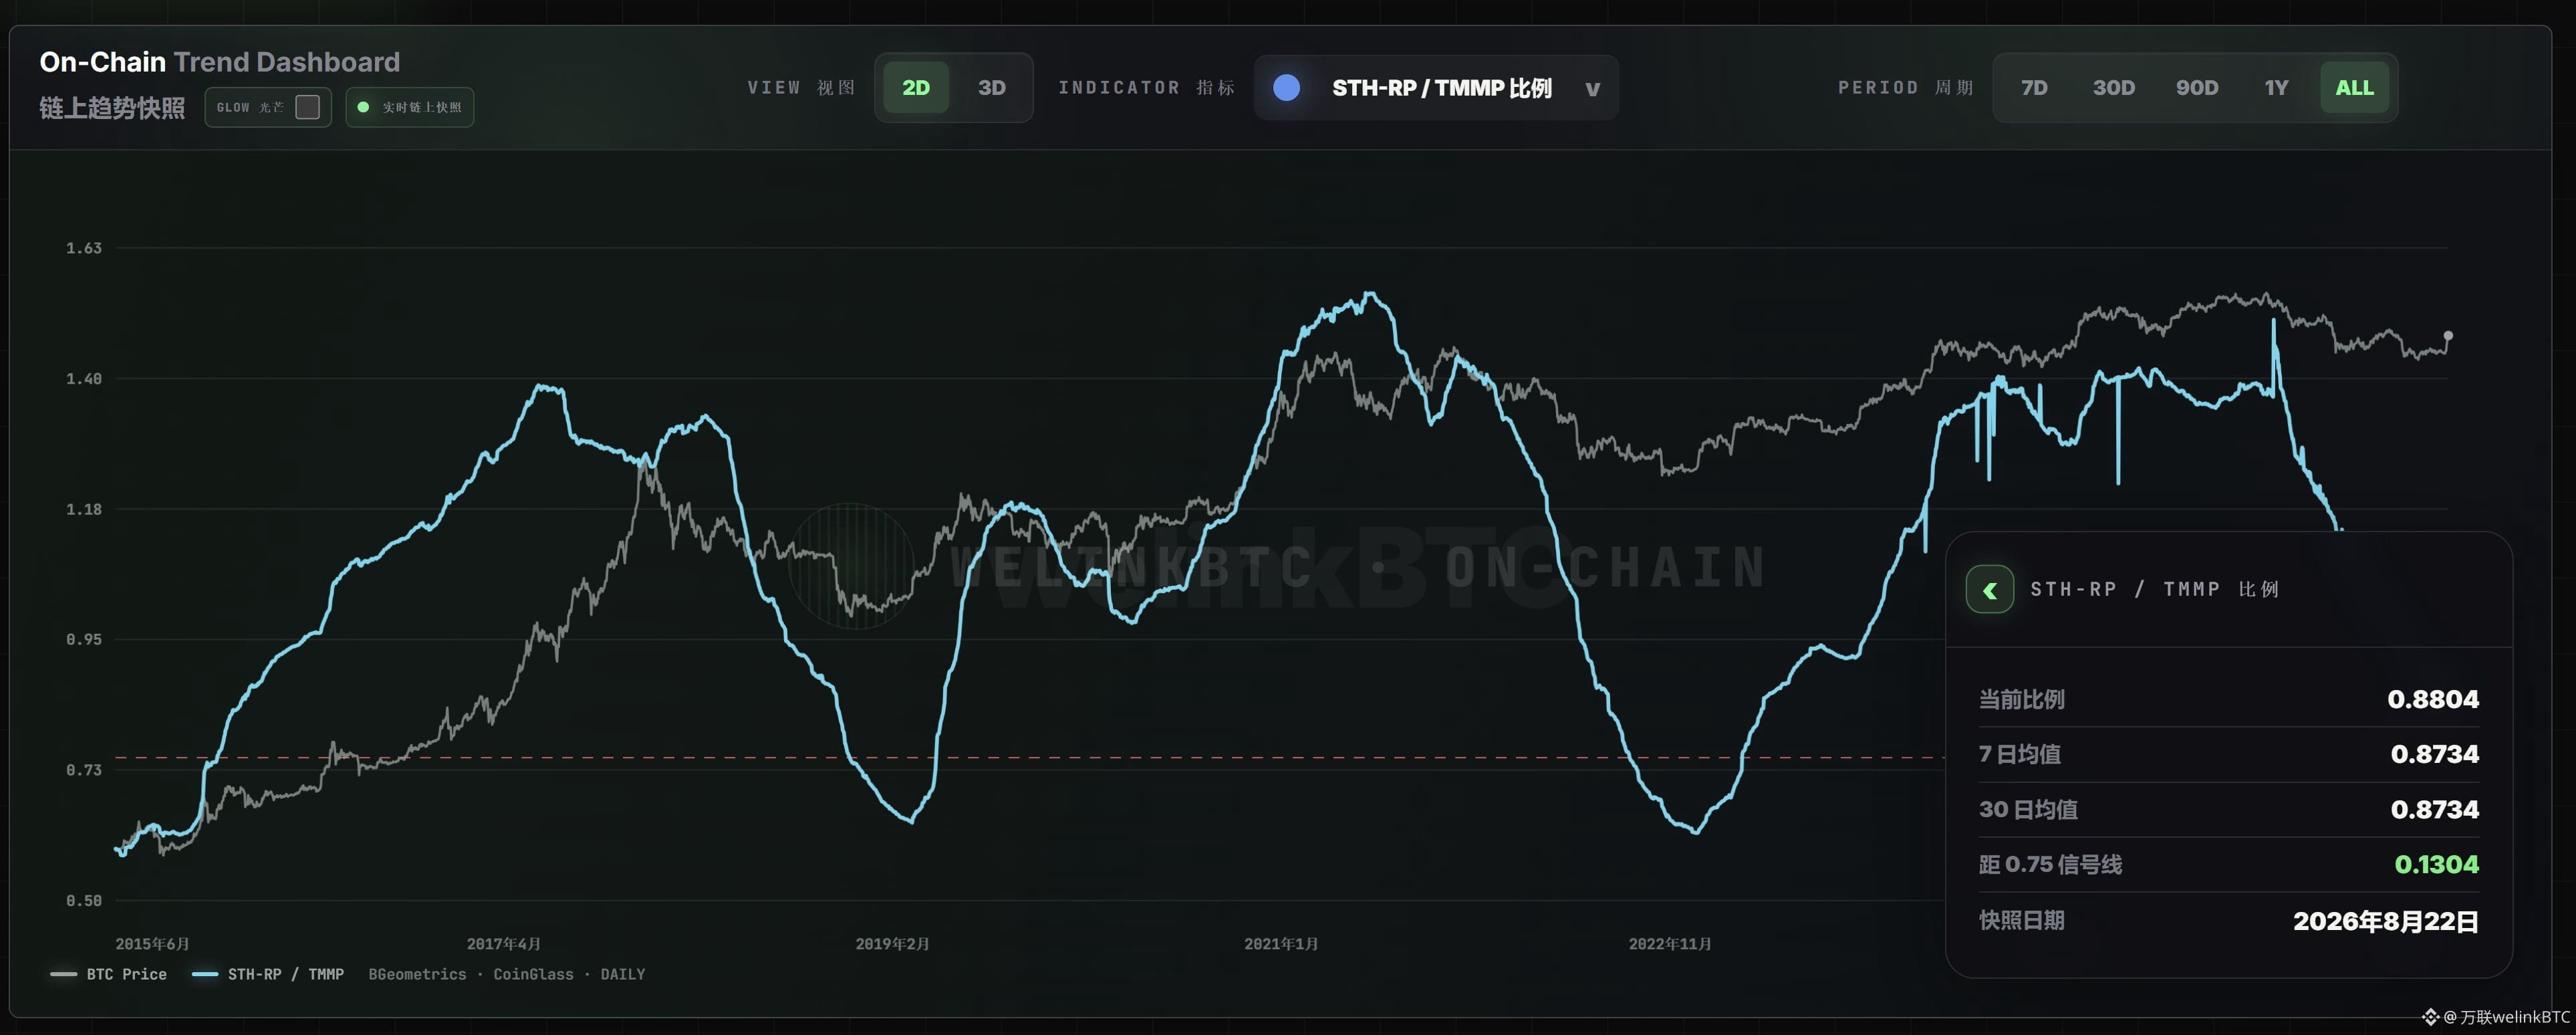Image resolution: width=2576 pixels, height=1035 pixels.
Task: Click the 快照日期 value 2026年8月22日
Action: coord(2386,921)
